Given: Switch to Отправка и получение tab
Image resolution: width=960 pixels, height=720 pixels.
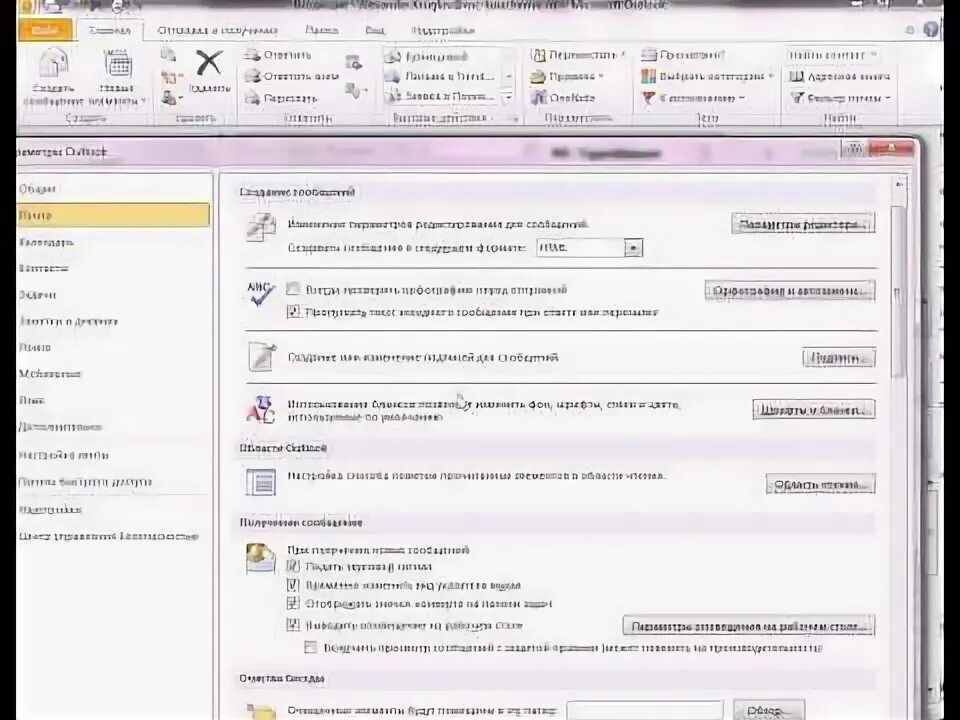Looking at the screenshot, I should pyautogui.click(x=217, y=30).
